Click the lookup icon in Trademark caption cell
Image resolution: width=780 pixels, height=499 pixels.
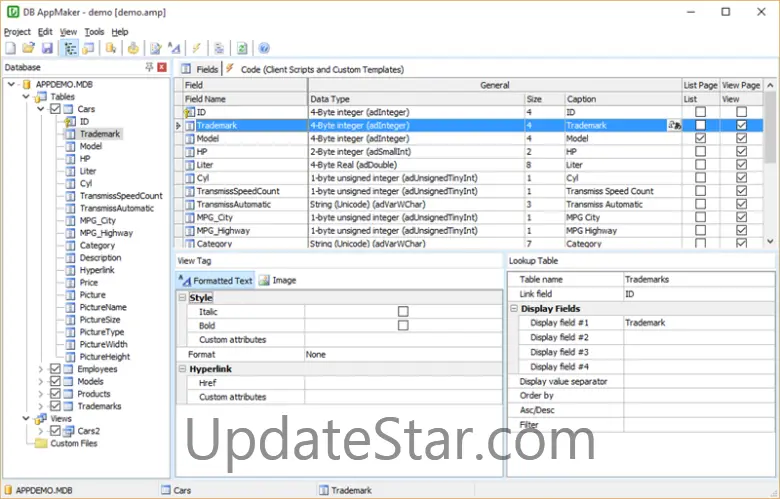[x=674, y=125]
